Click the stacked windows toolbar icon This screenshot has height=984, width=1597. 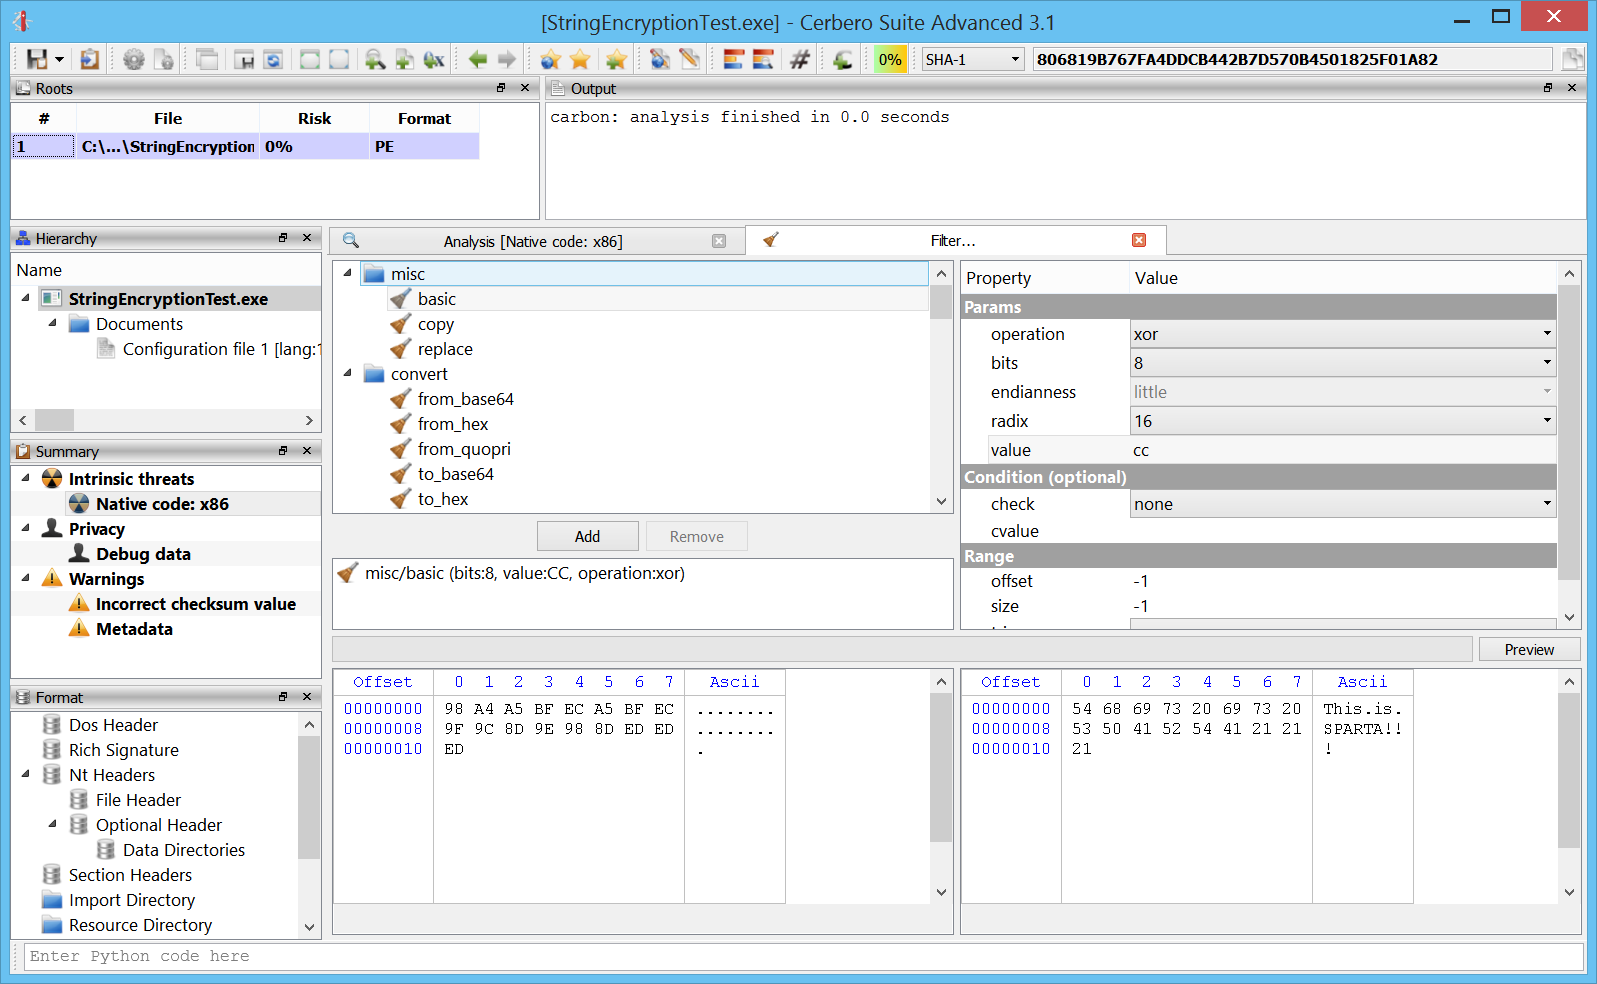(207, 59)
